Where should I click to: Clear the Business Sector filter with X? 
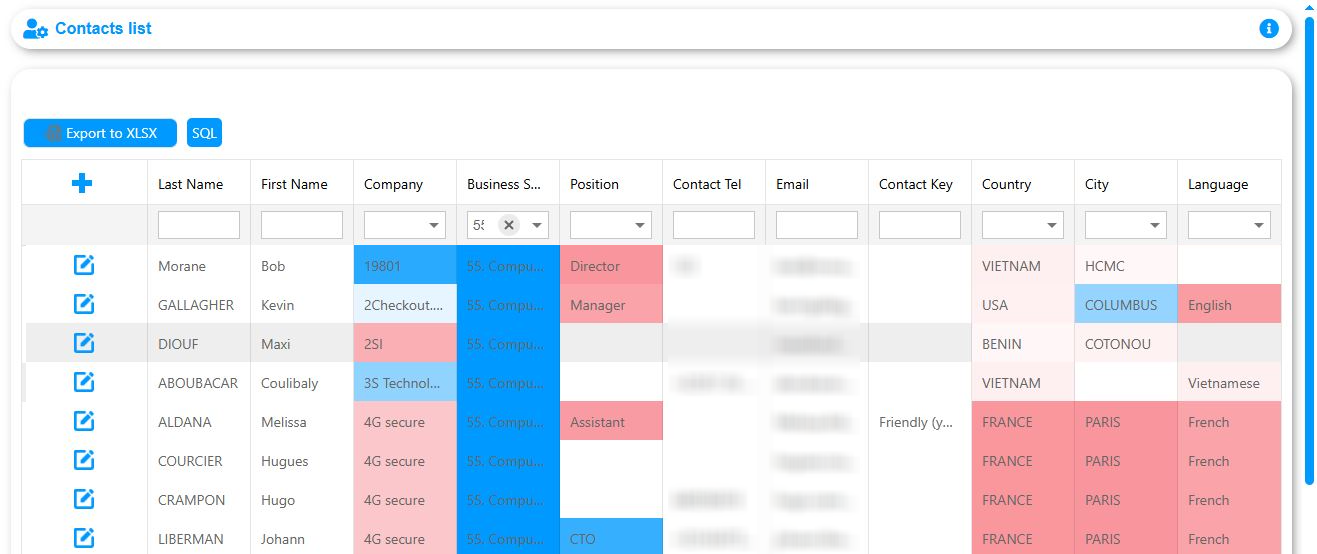pyautogui.click(x=509, y=225)
